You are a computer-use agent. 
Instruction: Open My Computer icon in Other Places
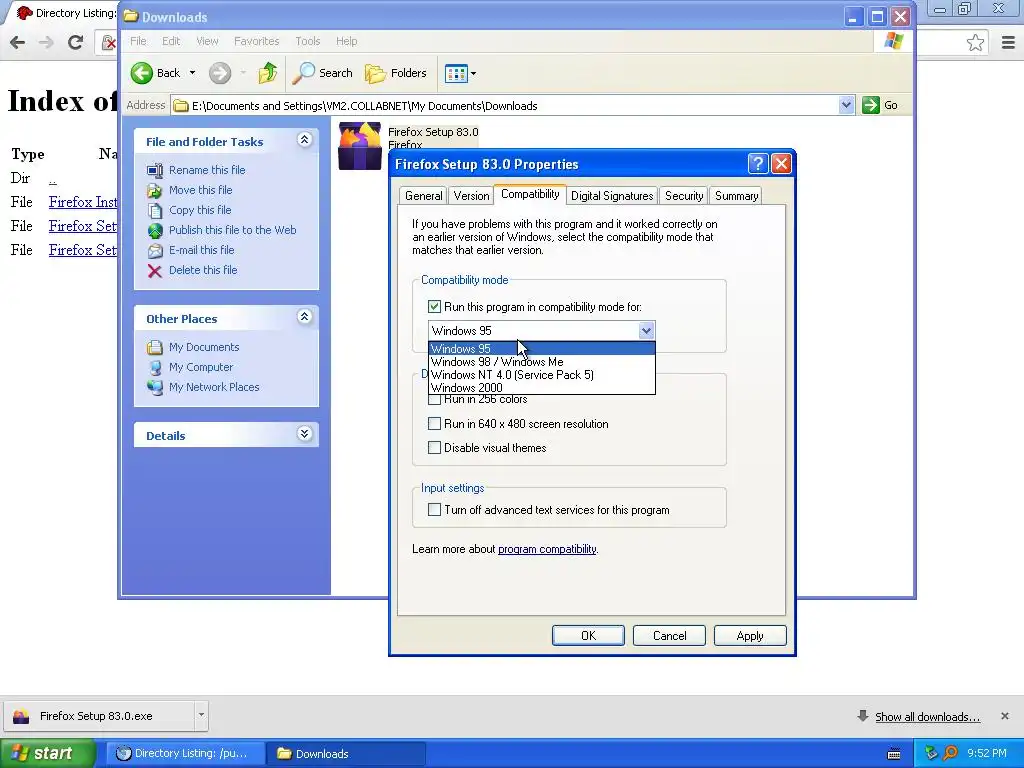[x=155, y=368]
